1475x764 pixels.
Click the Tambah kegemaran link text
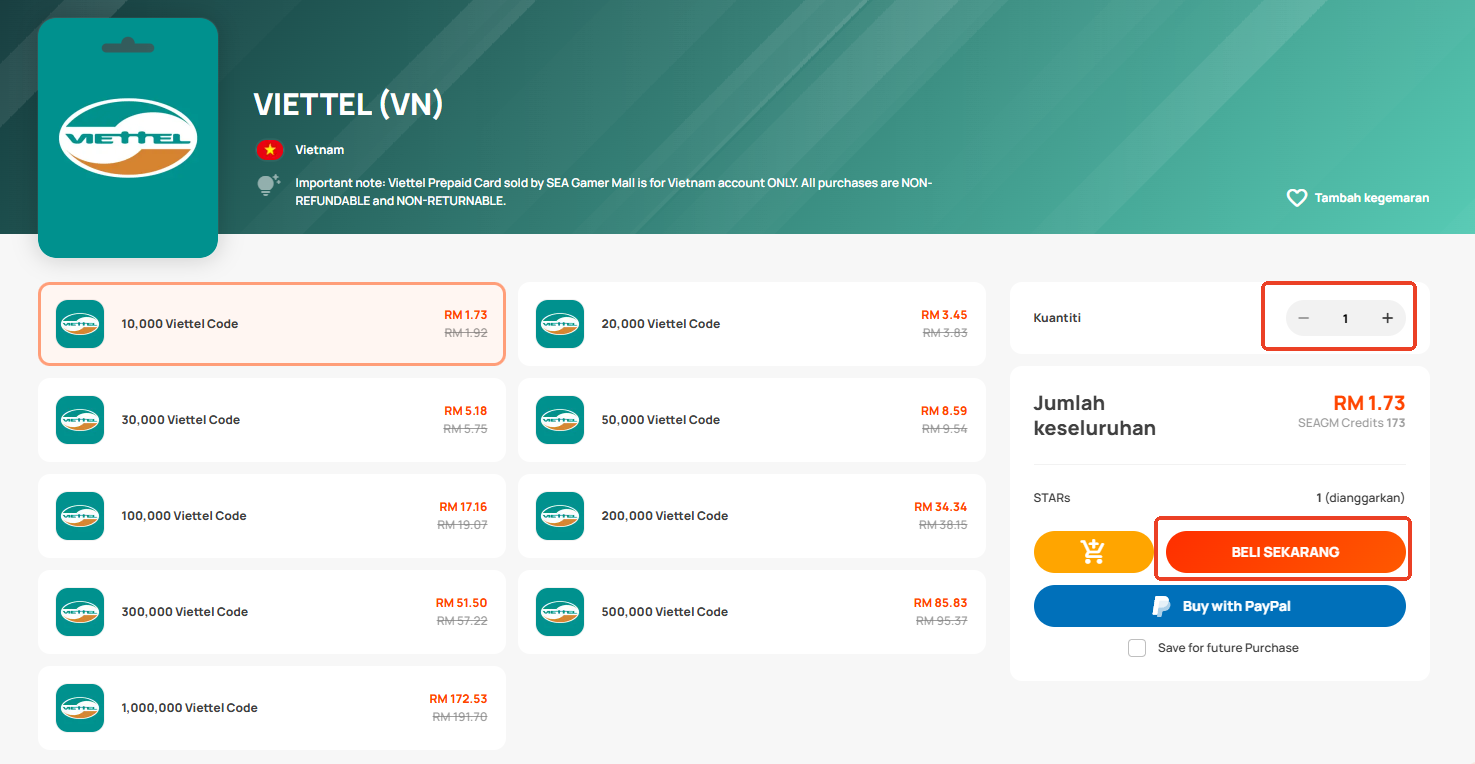pyautogui.click(x=1372, y=198)
